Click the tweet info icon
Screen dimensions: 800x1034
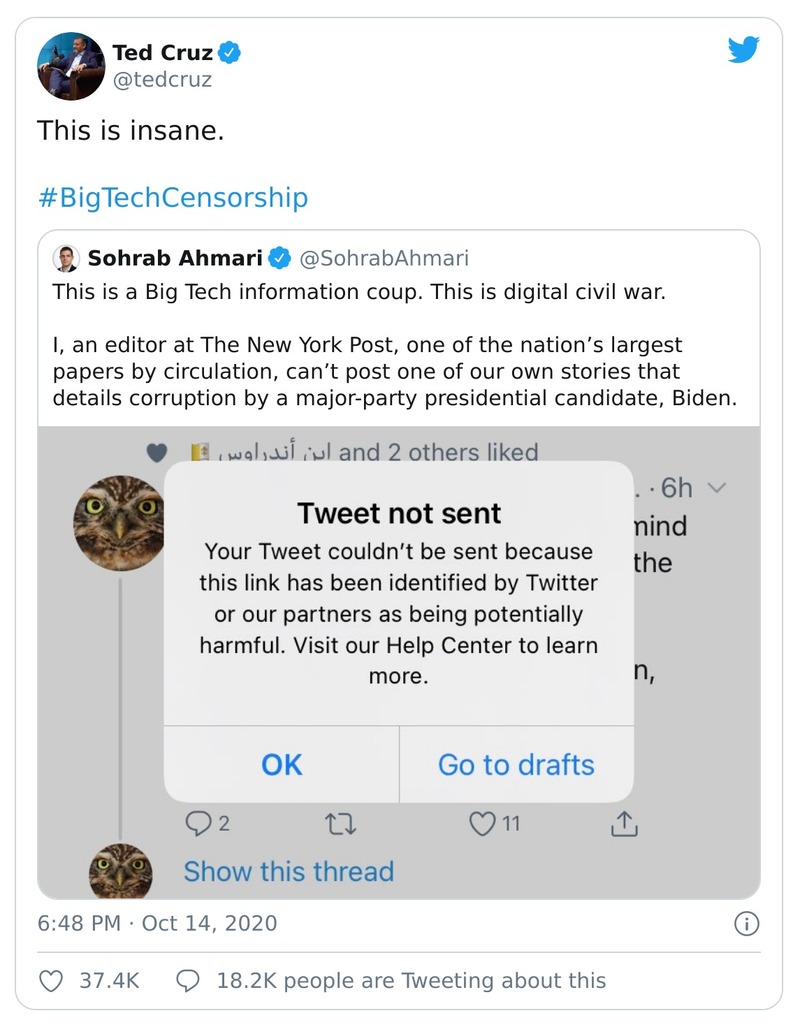tap(746, 923)
